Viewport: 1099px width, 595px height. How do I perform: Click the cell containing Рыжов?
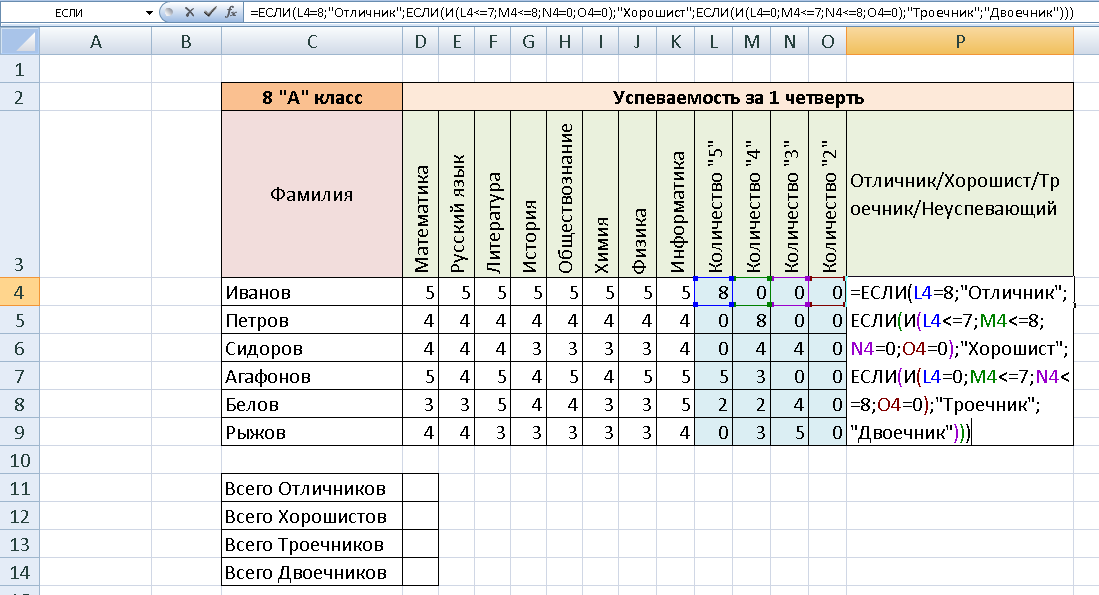312,432
